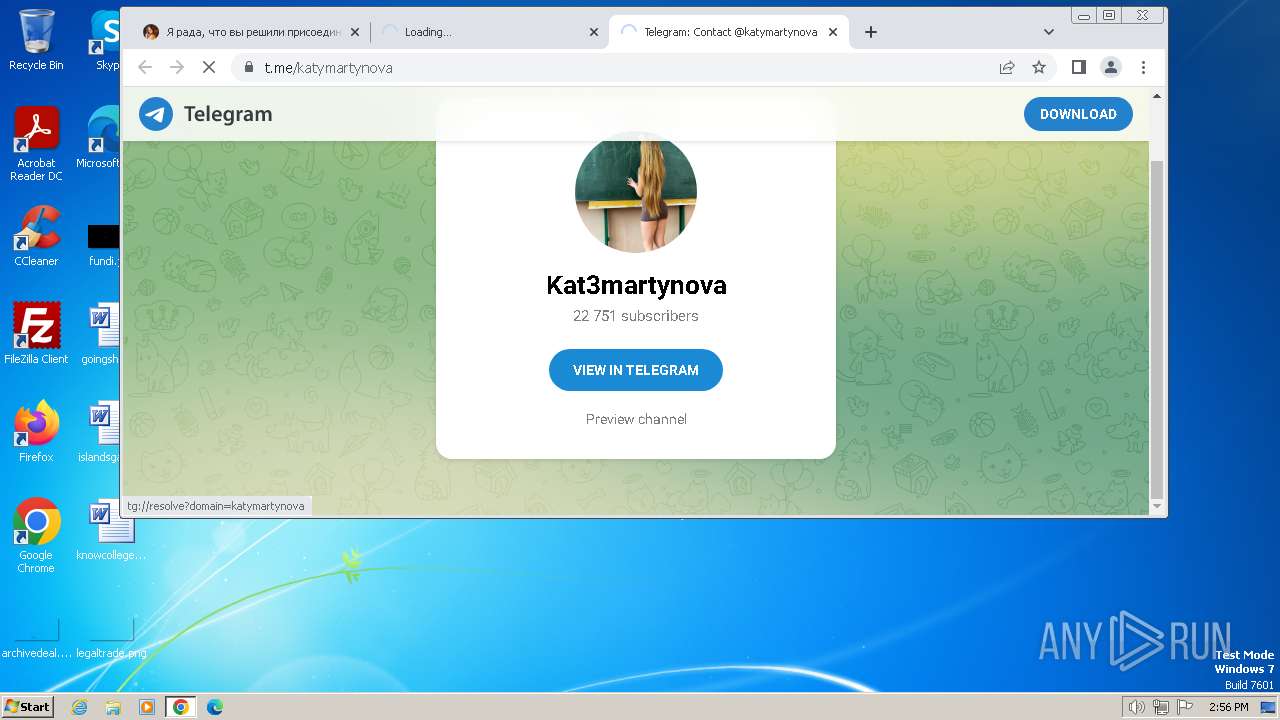Screen dimensions: 1280x720
Task: Open Acrobat Reader DC desktop icon
Action: [x=36, y=144]
